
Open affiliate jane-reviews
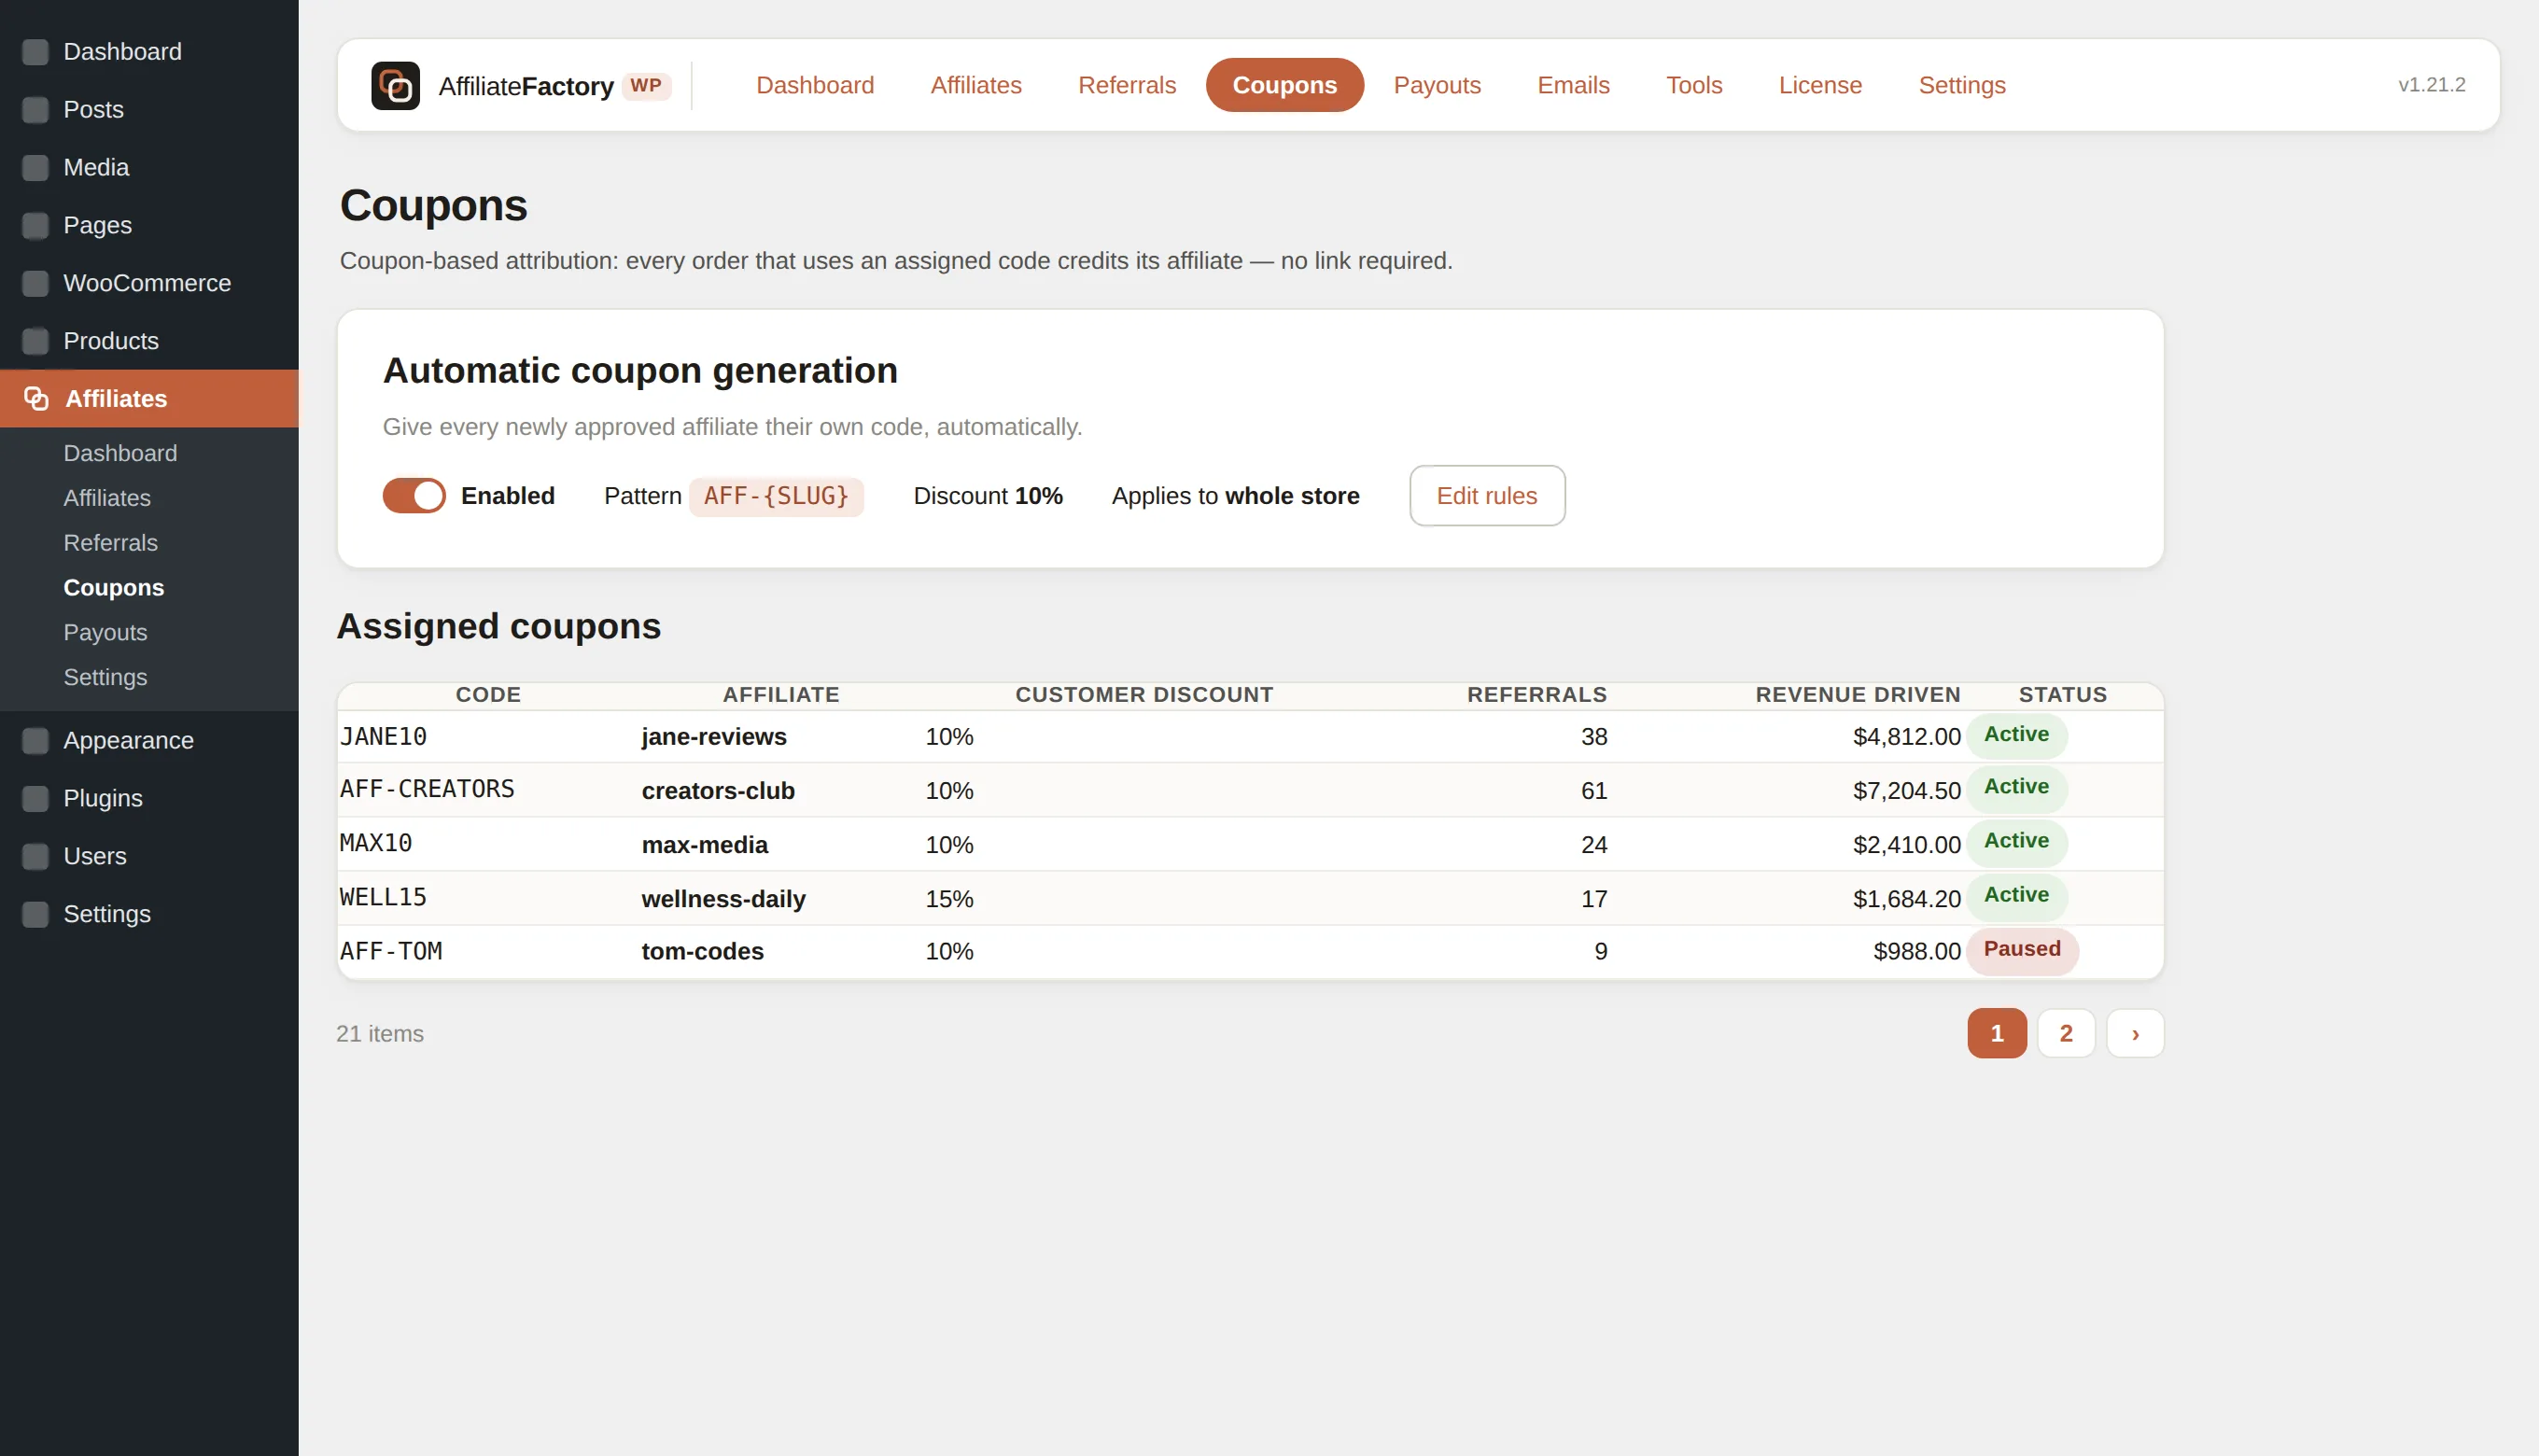714,737
